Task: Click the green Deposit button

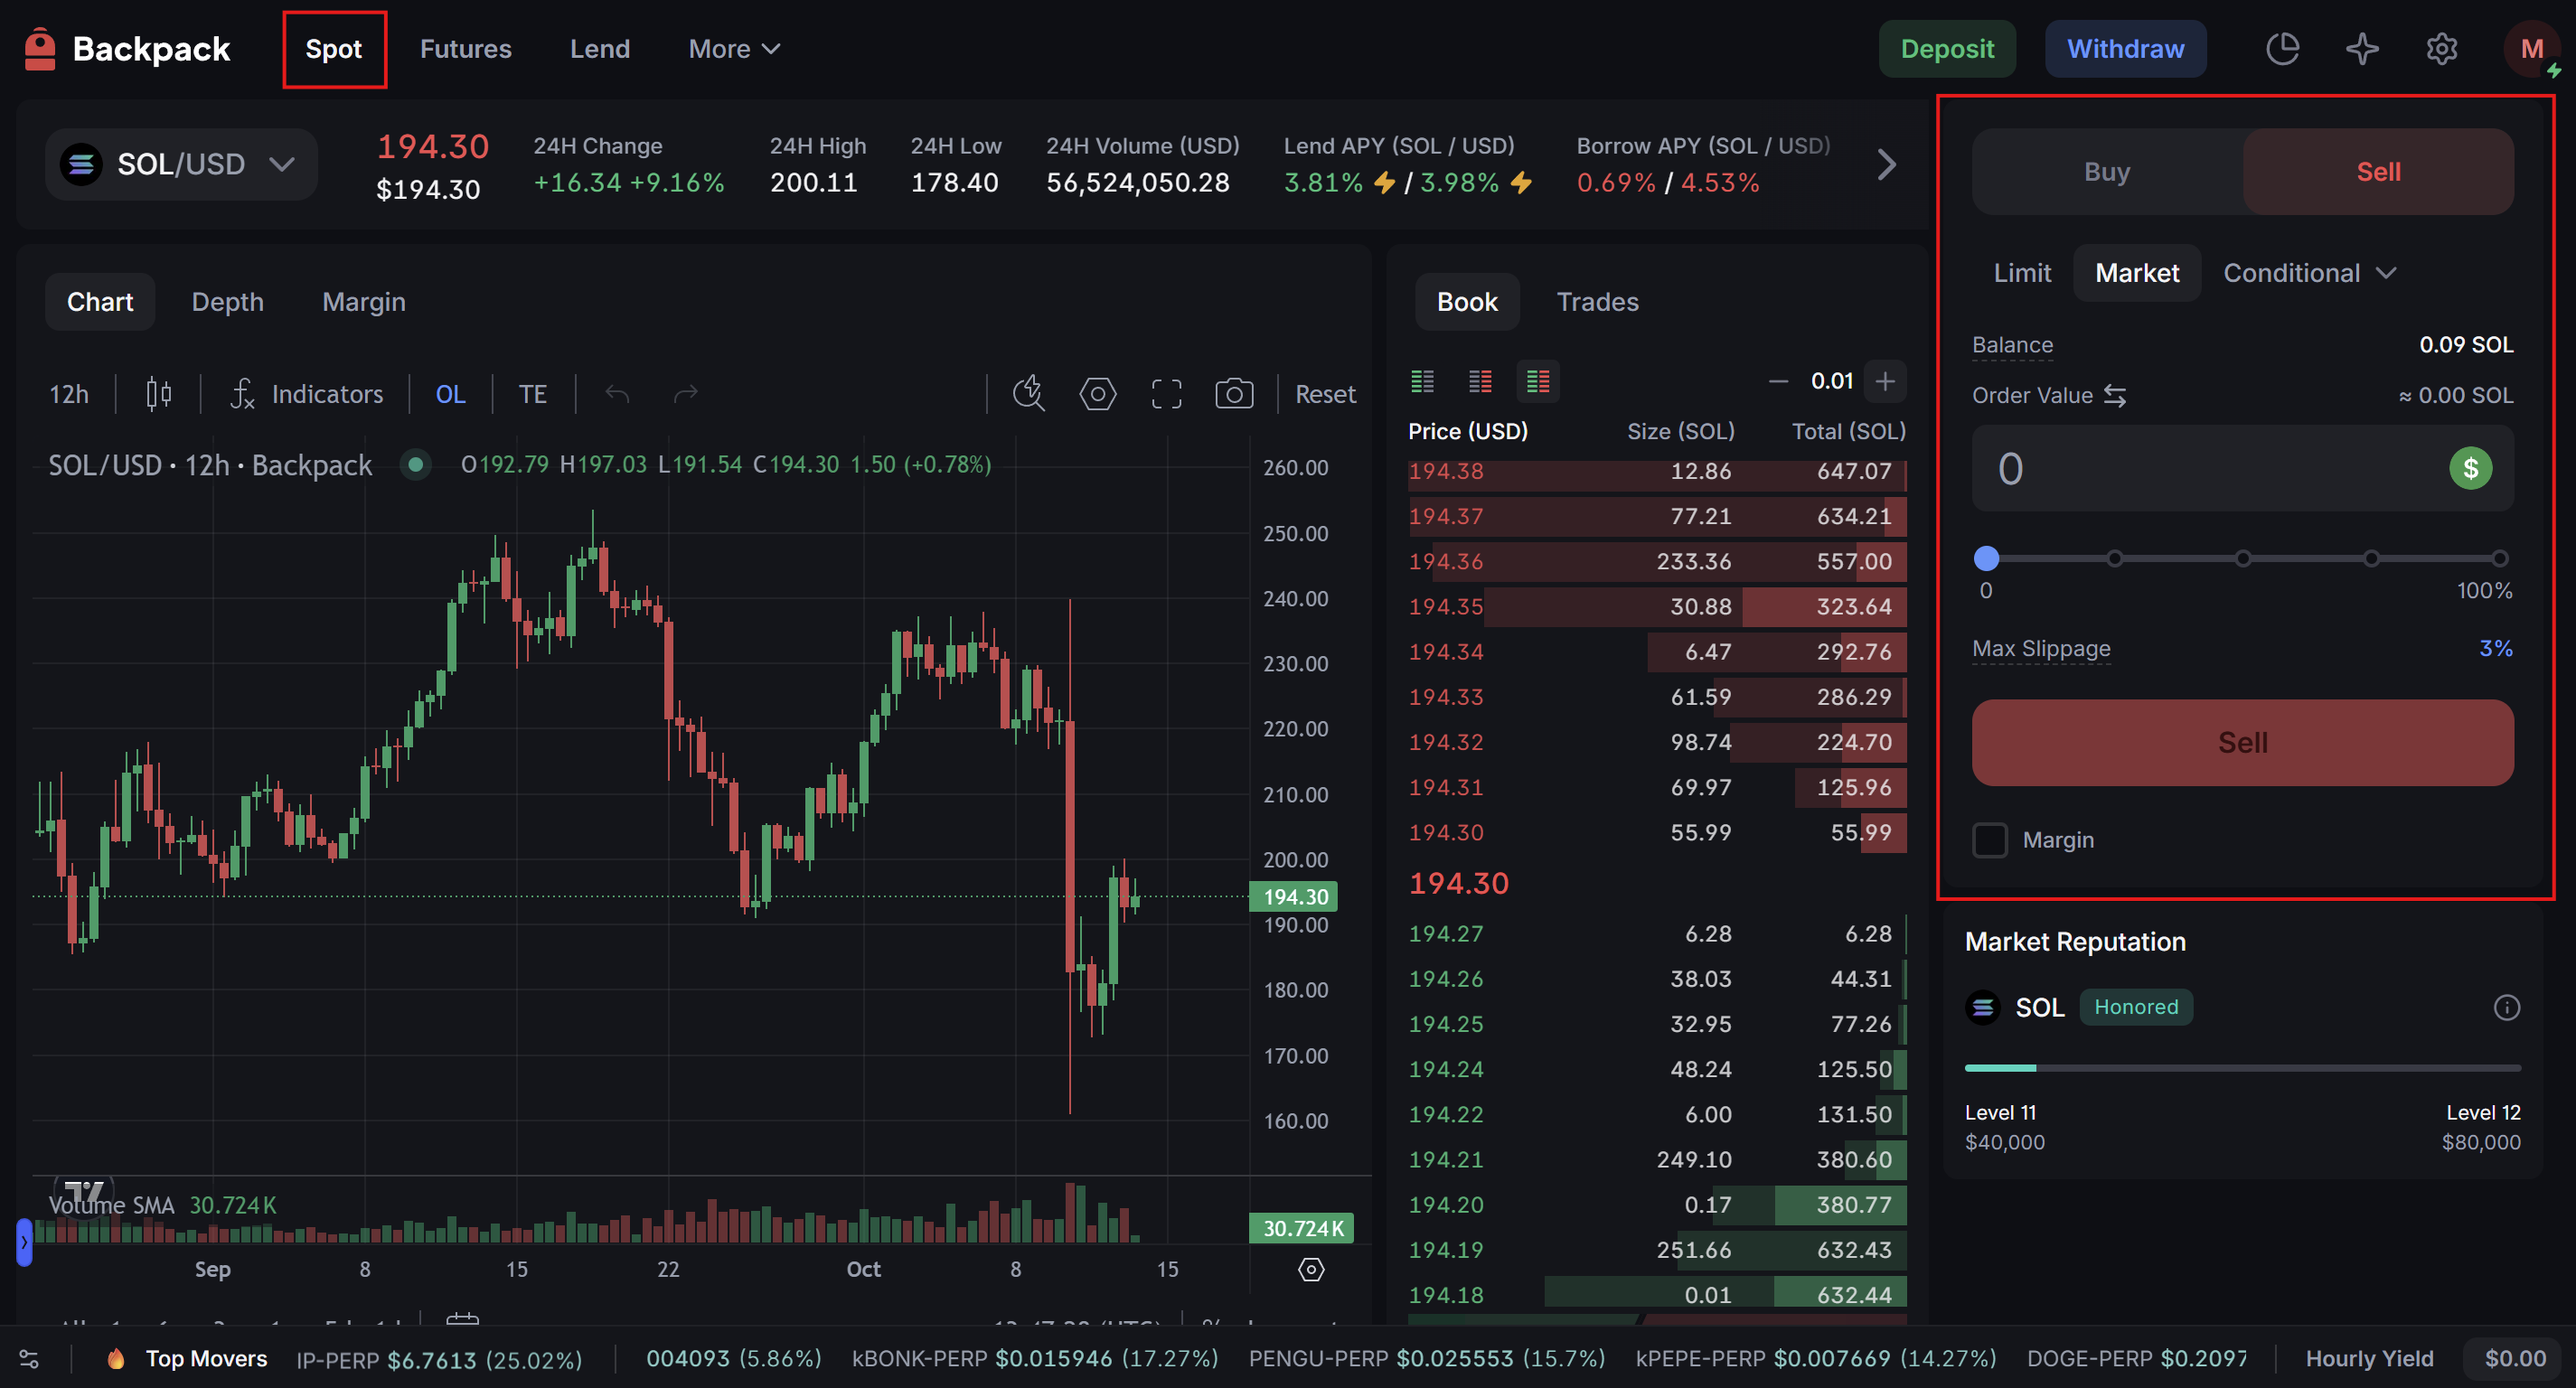Action: (x=1947, y=49)
